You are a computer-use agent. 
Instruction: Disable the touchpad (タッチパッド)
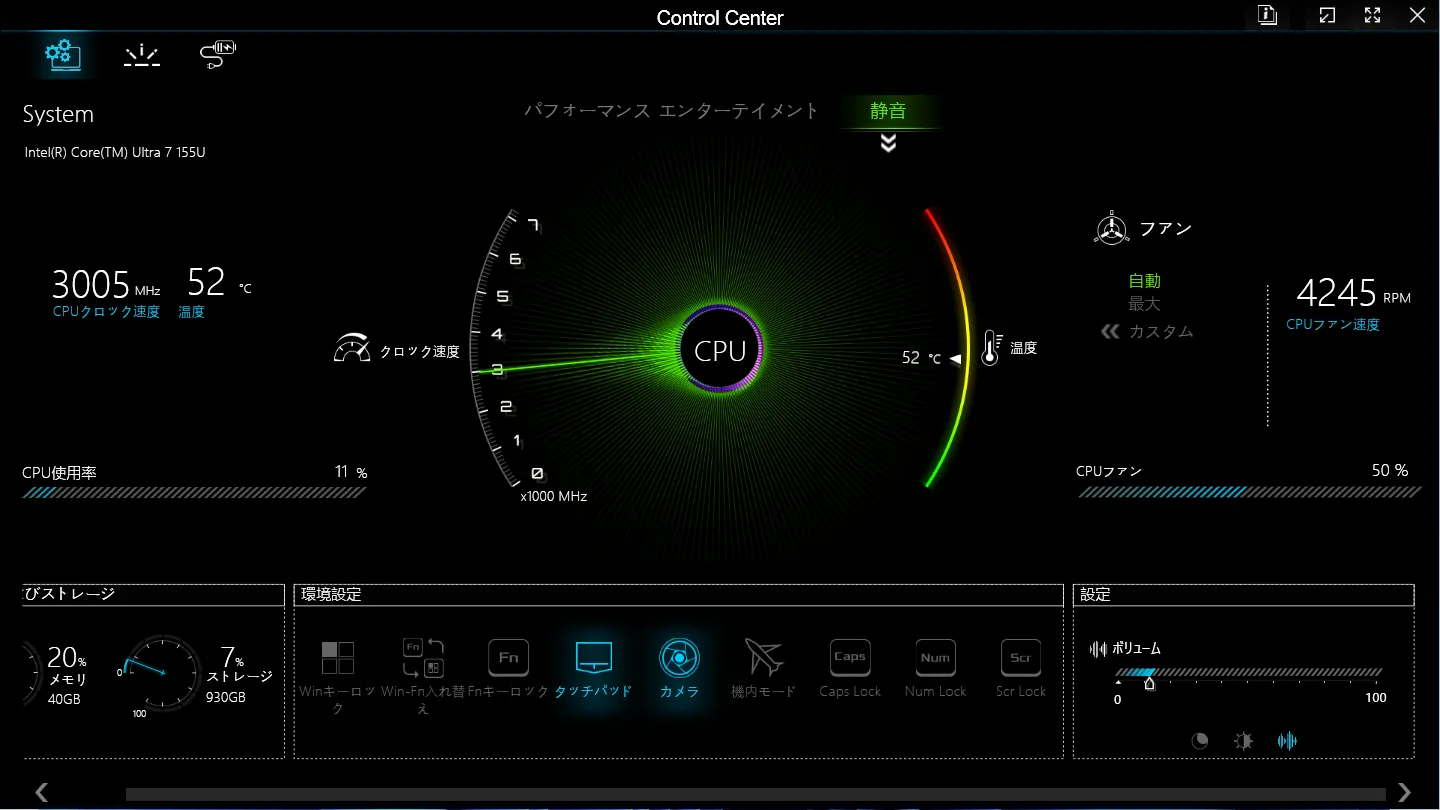[x=593, y=658]
